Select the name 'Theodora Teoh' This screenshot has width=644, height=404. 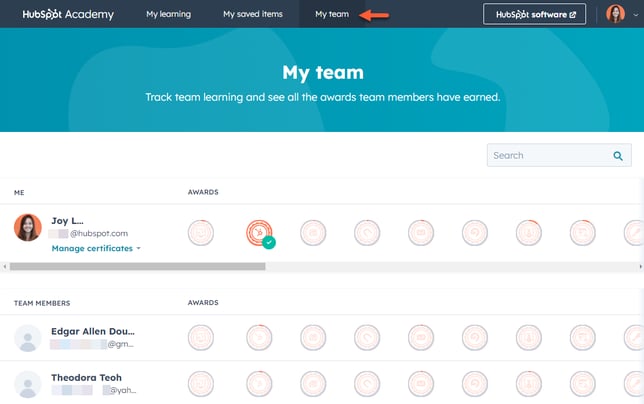[x=86, y=377]
